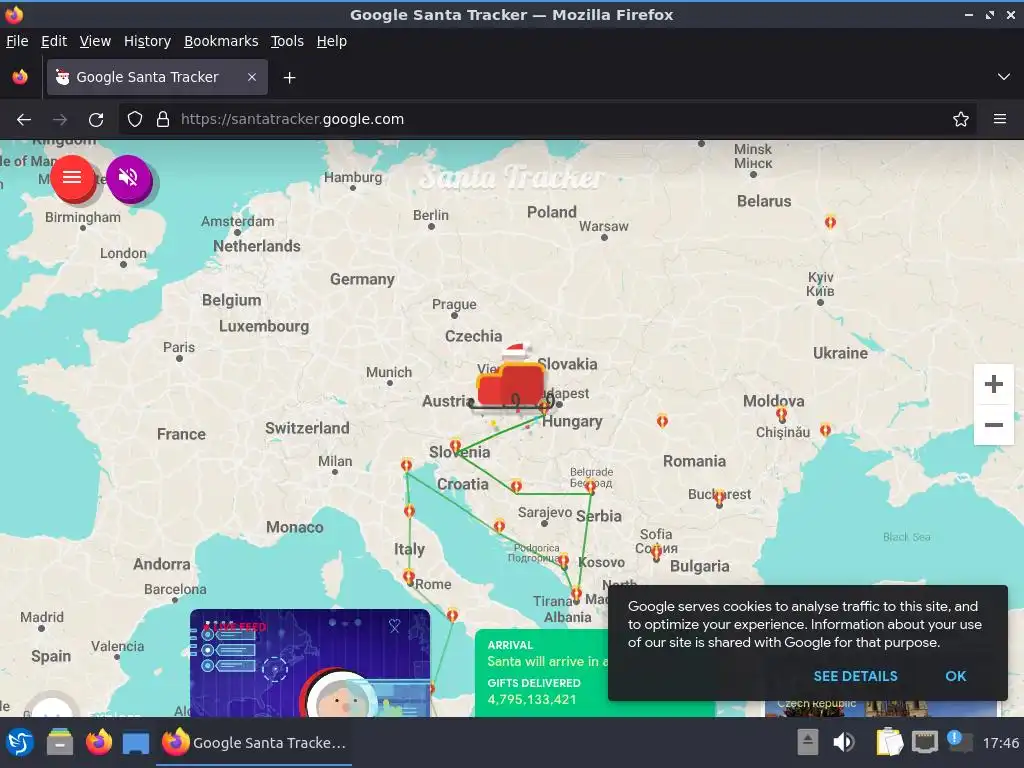Open the Live Feed video card

pos(310,663)
